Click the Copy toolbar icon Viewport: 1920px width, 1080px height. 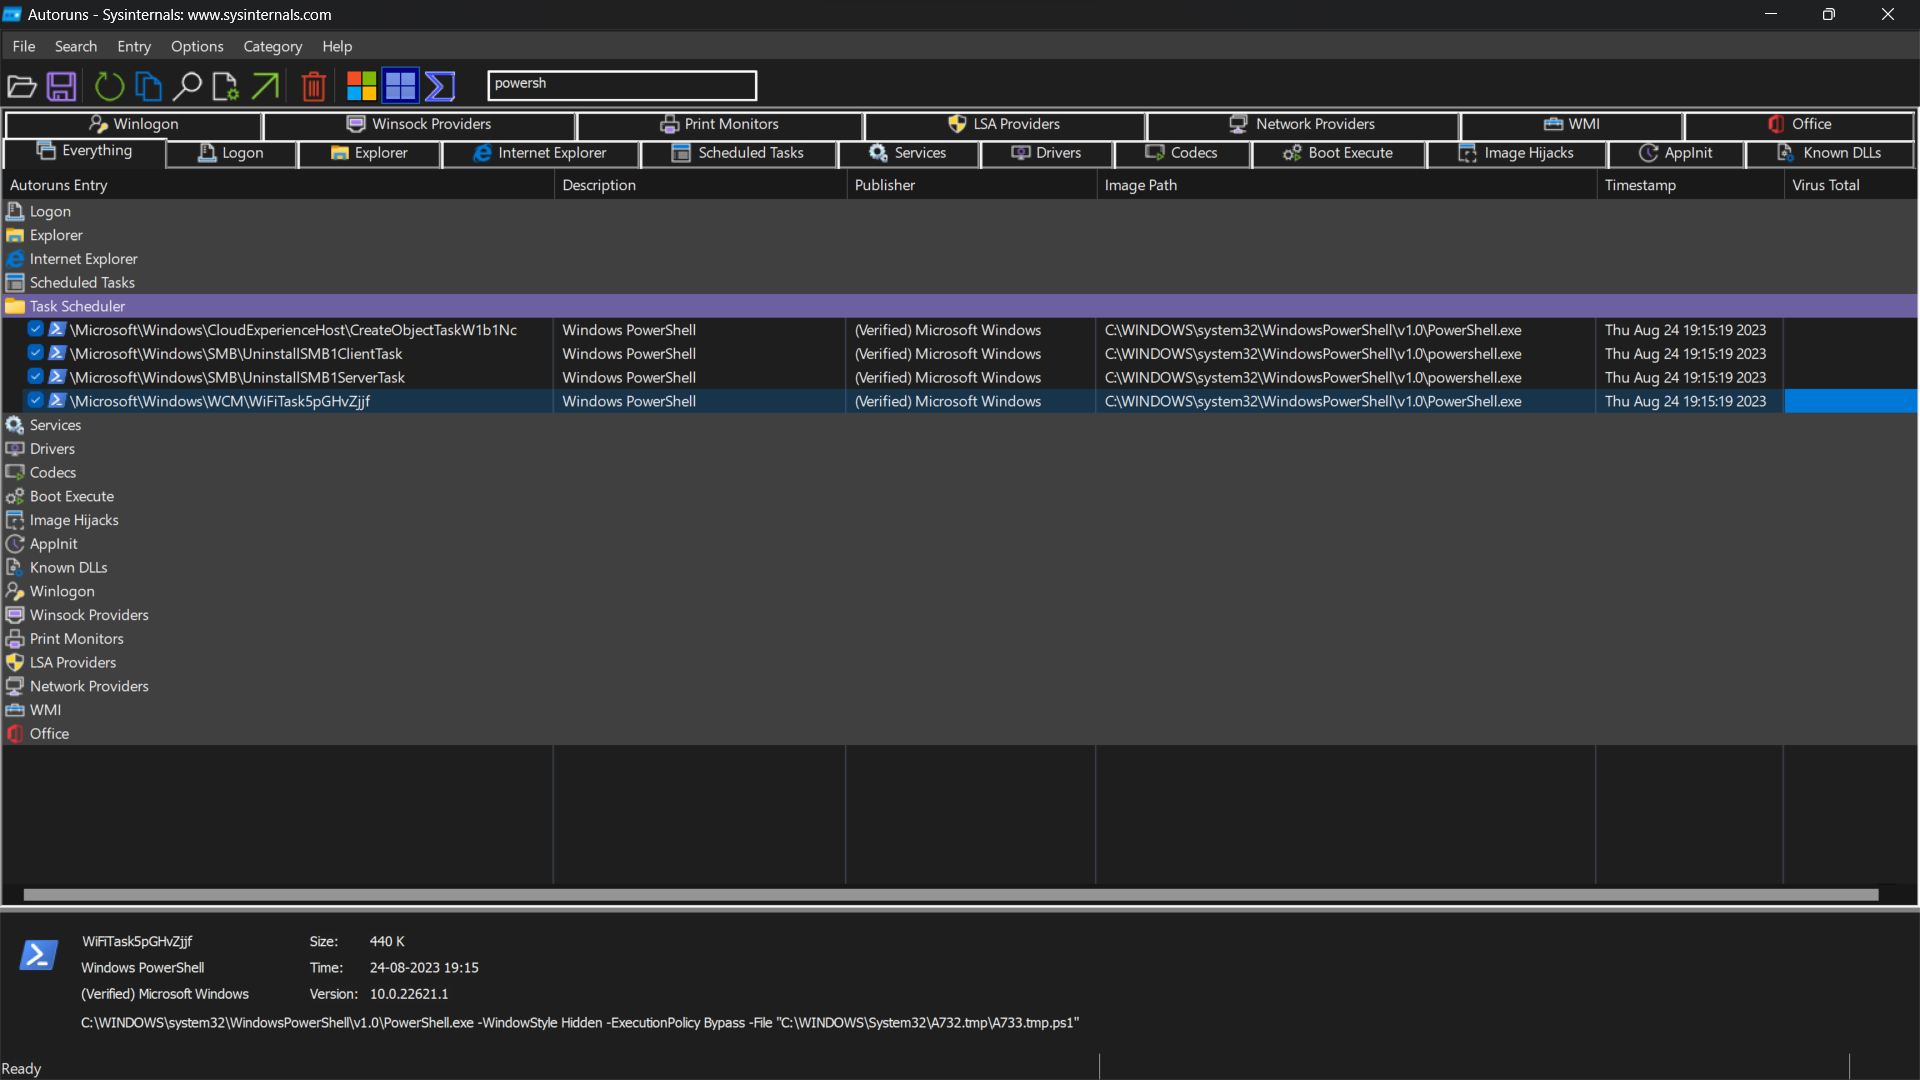(148, 87)
